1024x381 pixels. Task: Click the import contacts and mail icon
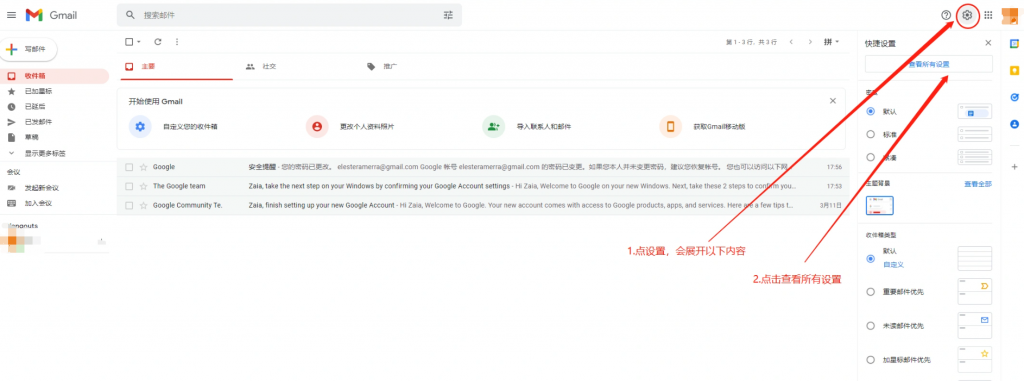[494, 126]
